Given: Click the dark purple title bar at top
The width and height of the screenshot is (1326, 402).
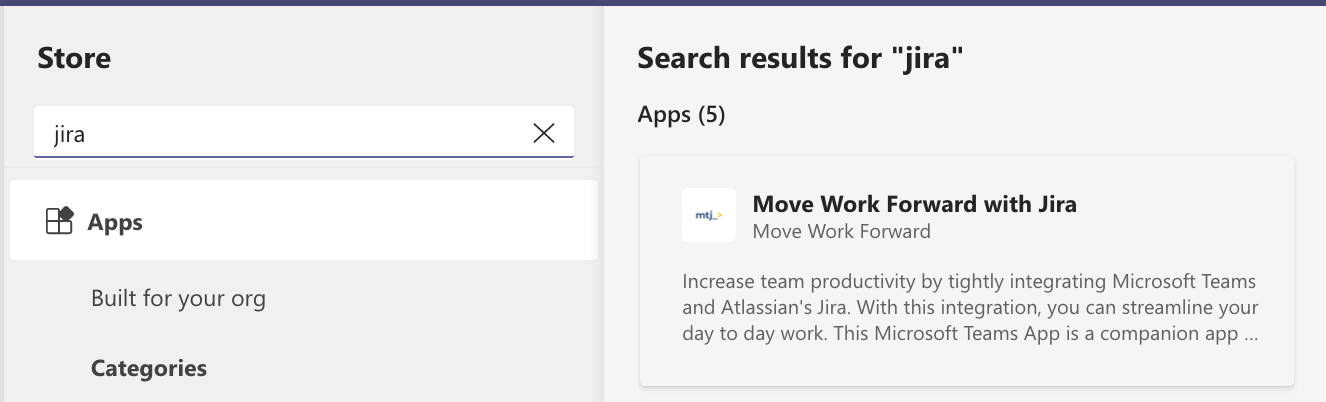Looking at the screenshot, I should 663,3.
